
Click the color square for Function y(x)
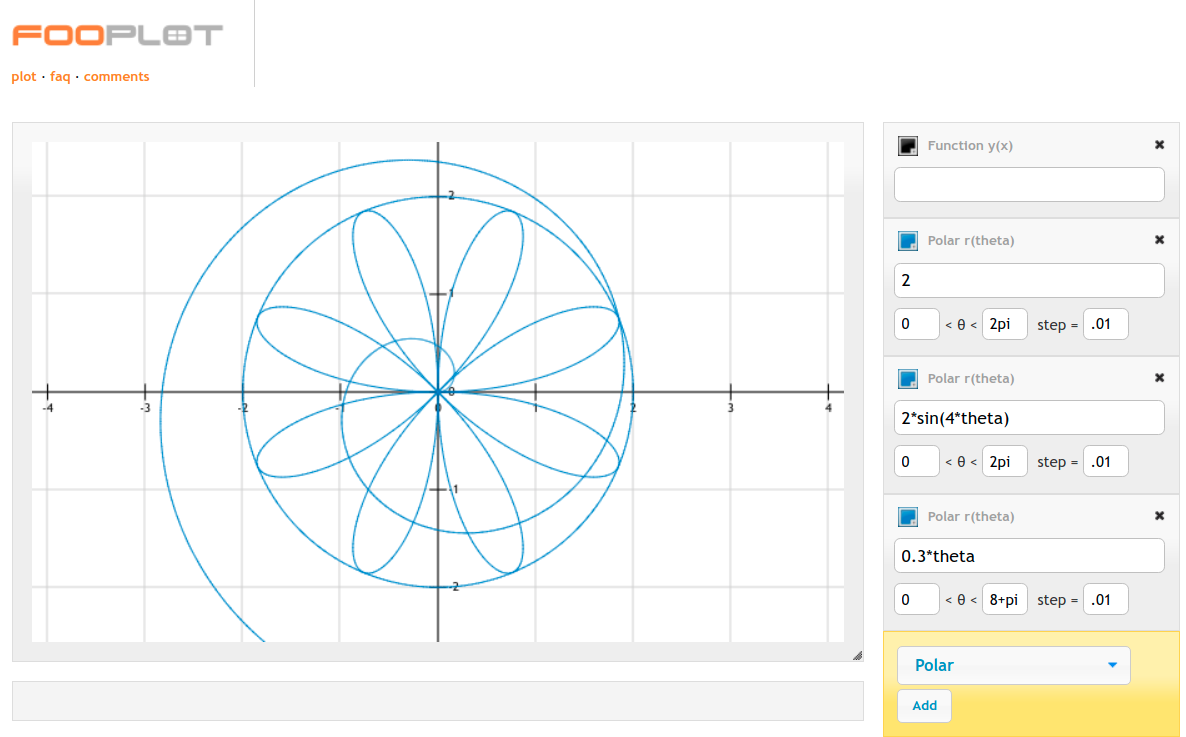click(908, 145)
